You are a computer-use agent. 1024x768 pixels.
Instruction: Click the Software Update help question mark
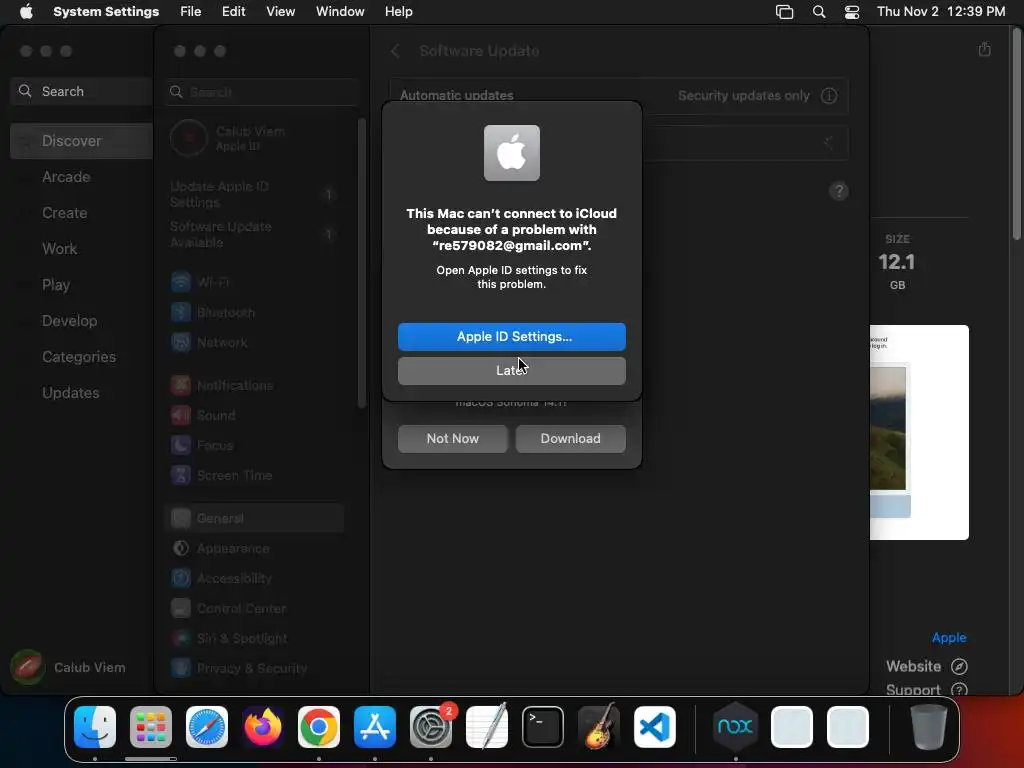point(839,191)
